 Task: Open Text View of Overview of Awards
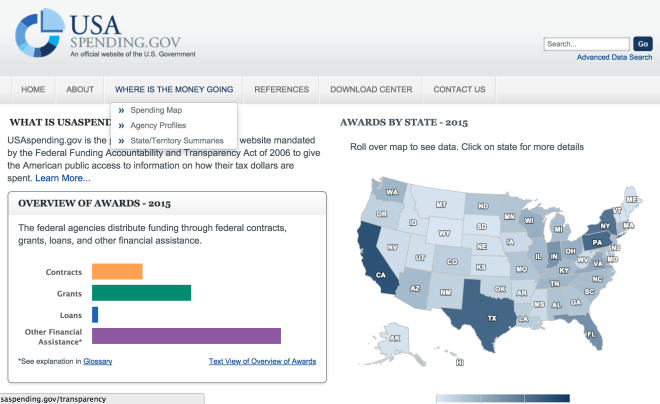click(262, 361)
